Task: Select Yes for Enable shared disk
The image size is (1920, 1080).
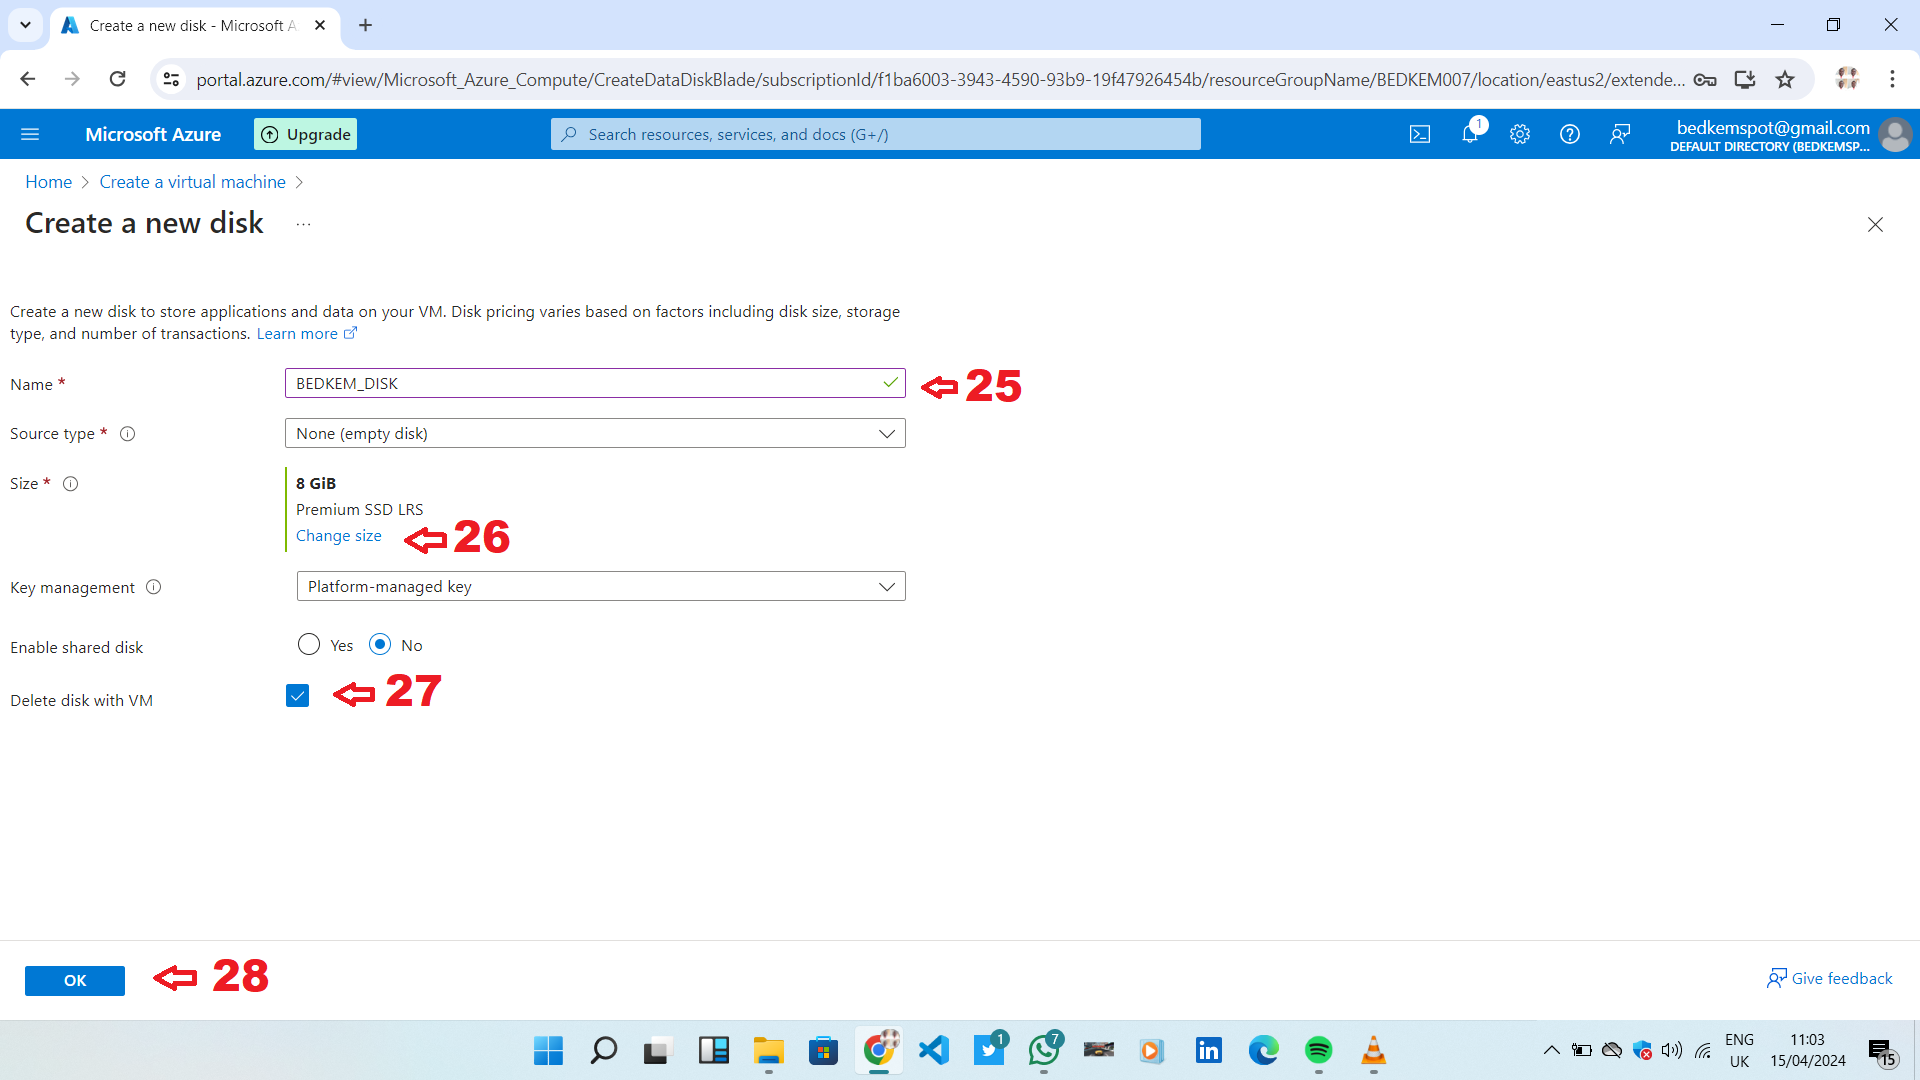Action: pos(309,645)
